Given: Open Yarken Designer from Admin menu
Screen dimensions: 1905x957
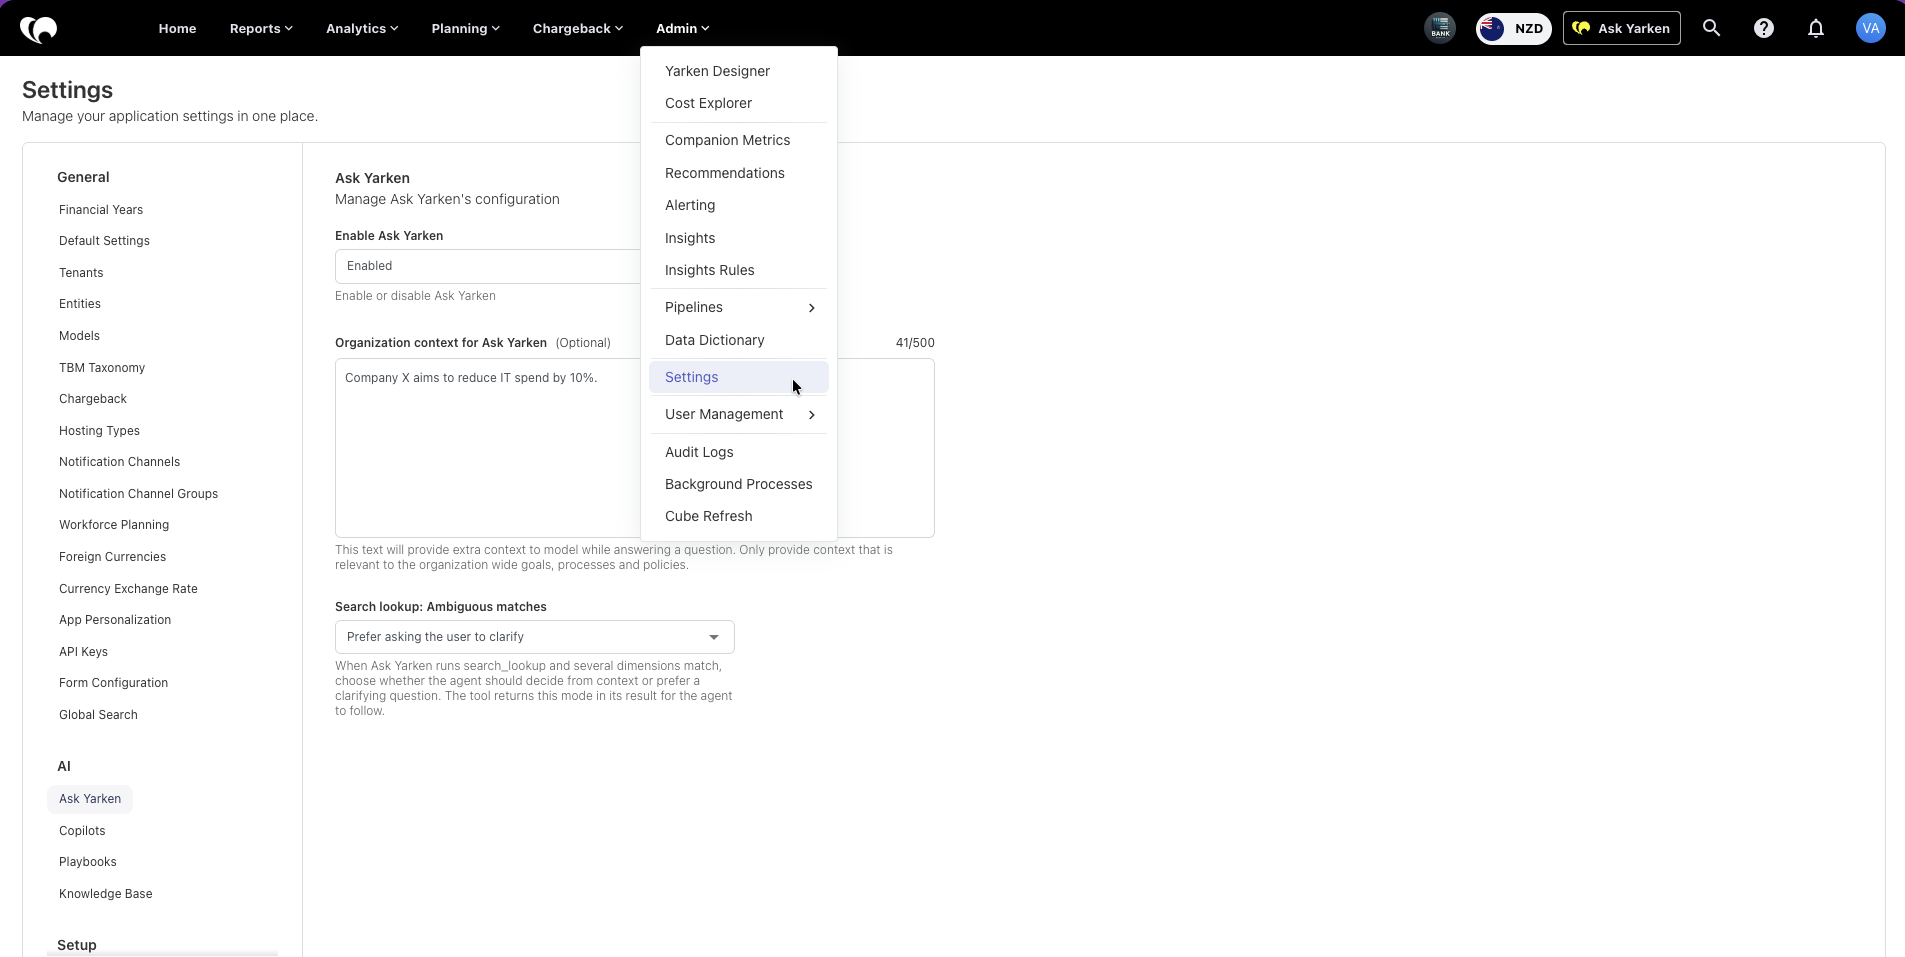Looking at the screenshot, I should pyautogui.click(x=739, y=71).
